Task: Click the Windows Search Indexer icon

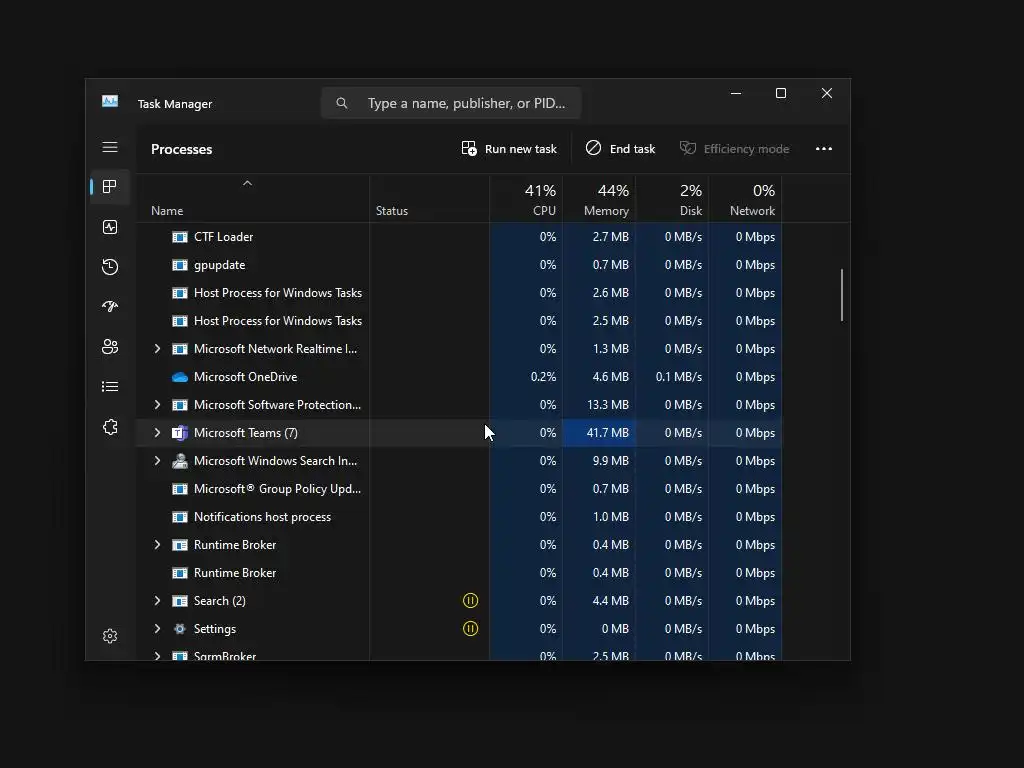Action: (180, 461)
